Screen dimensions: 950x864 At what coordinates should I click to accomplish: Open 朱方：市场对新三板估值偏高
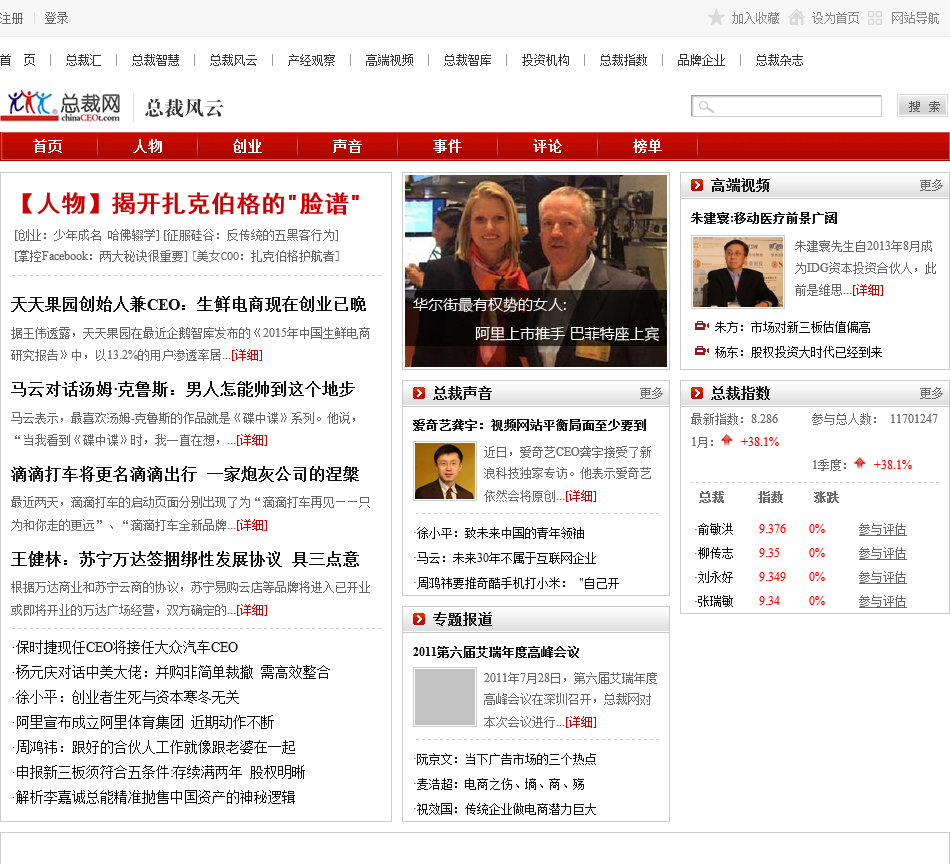792,327
